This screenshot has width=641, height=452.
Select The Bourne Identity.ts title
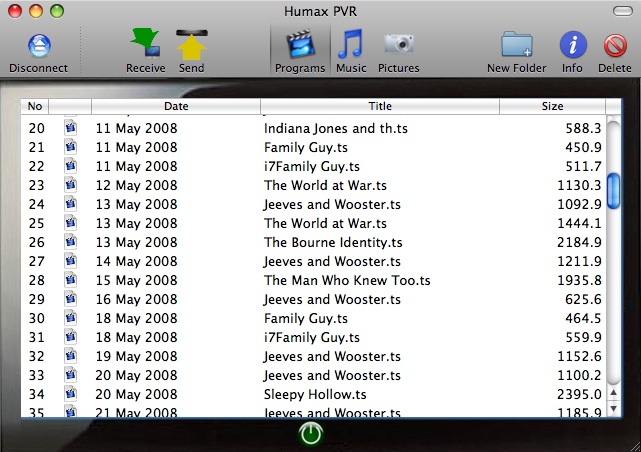click(333, 242)
